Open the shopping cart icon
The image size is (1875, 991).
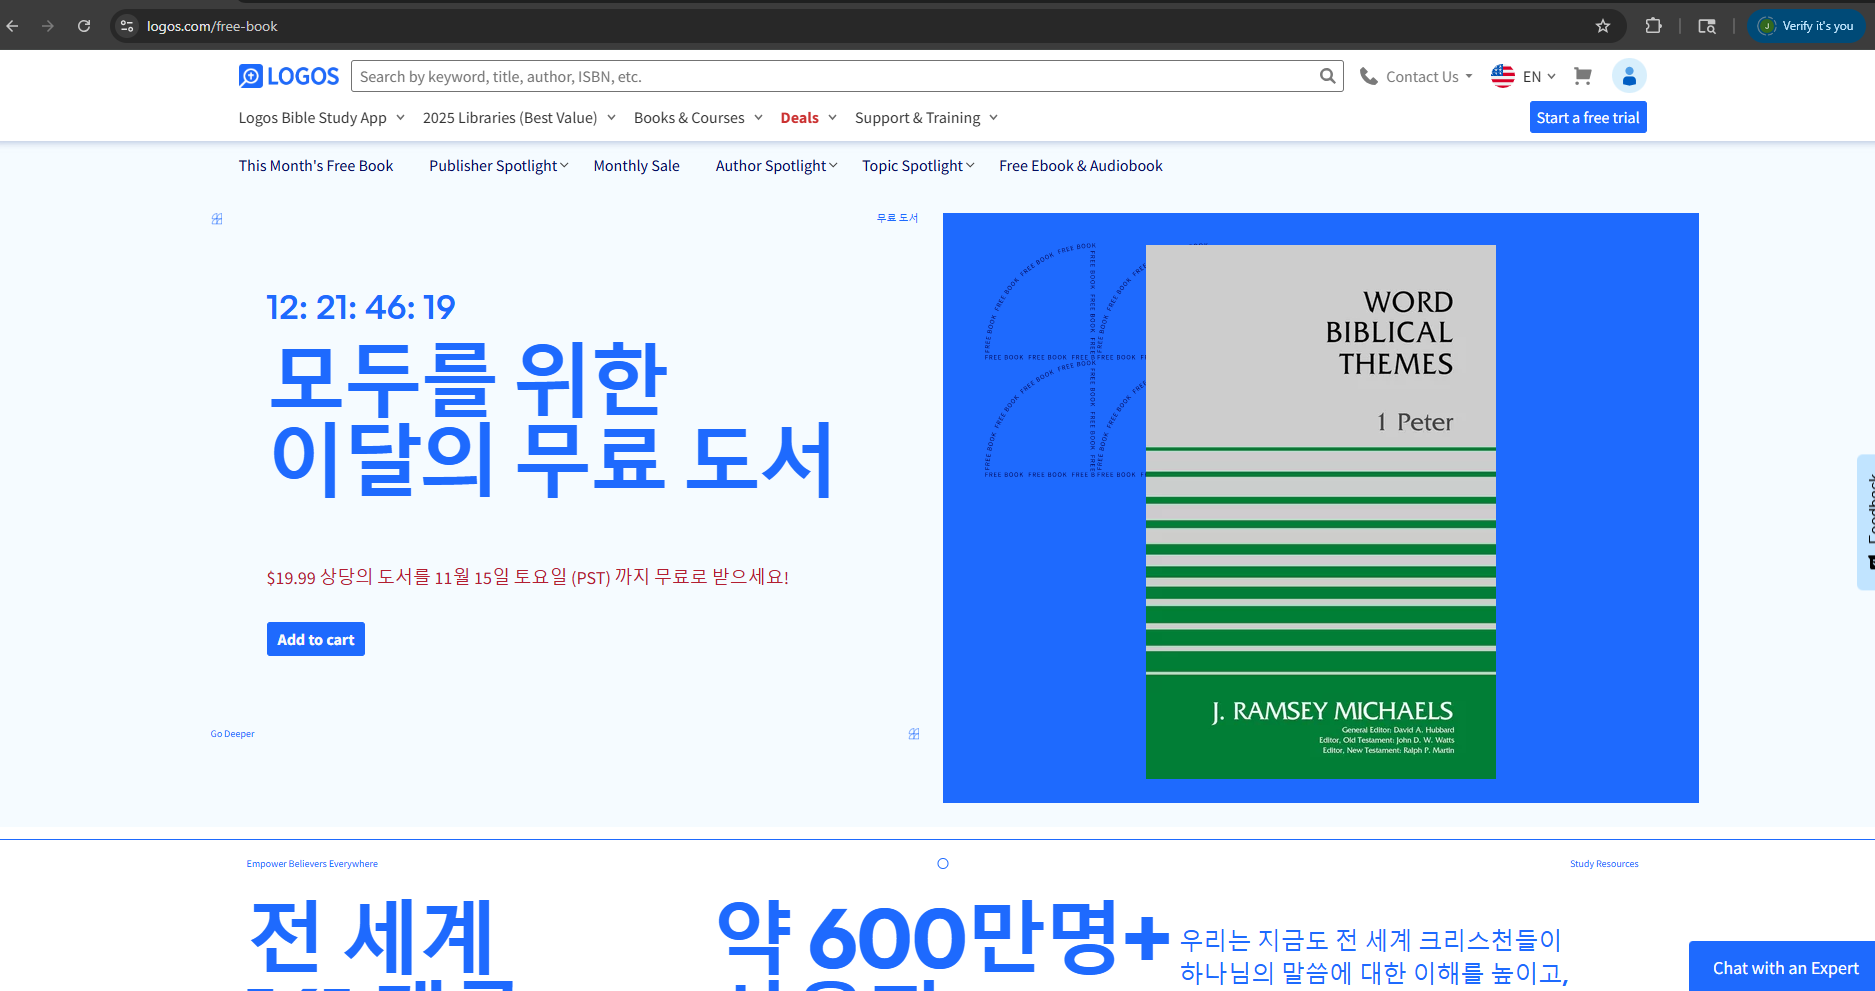(x=1583, y=76)
